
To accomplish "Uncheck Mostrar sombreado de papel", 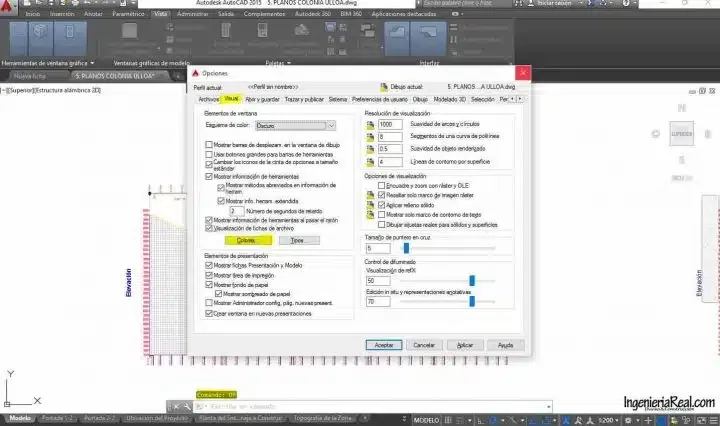I will pyautogui.click(x=219, y=294).
